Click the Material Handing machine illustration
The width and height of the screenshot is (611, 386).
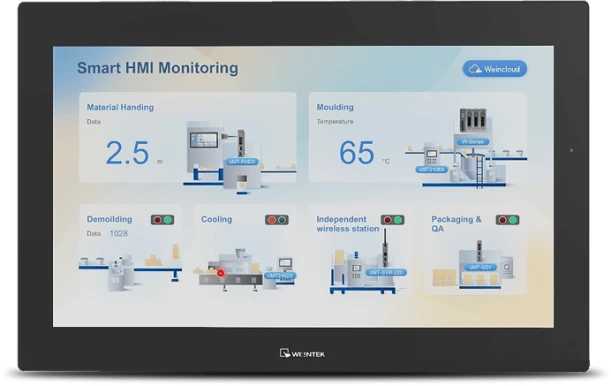point(240,158)
